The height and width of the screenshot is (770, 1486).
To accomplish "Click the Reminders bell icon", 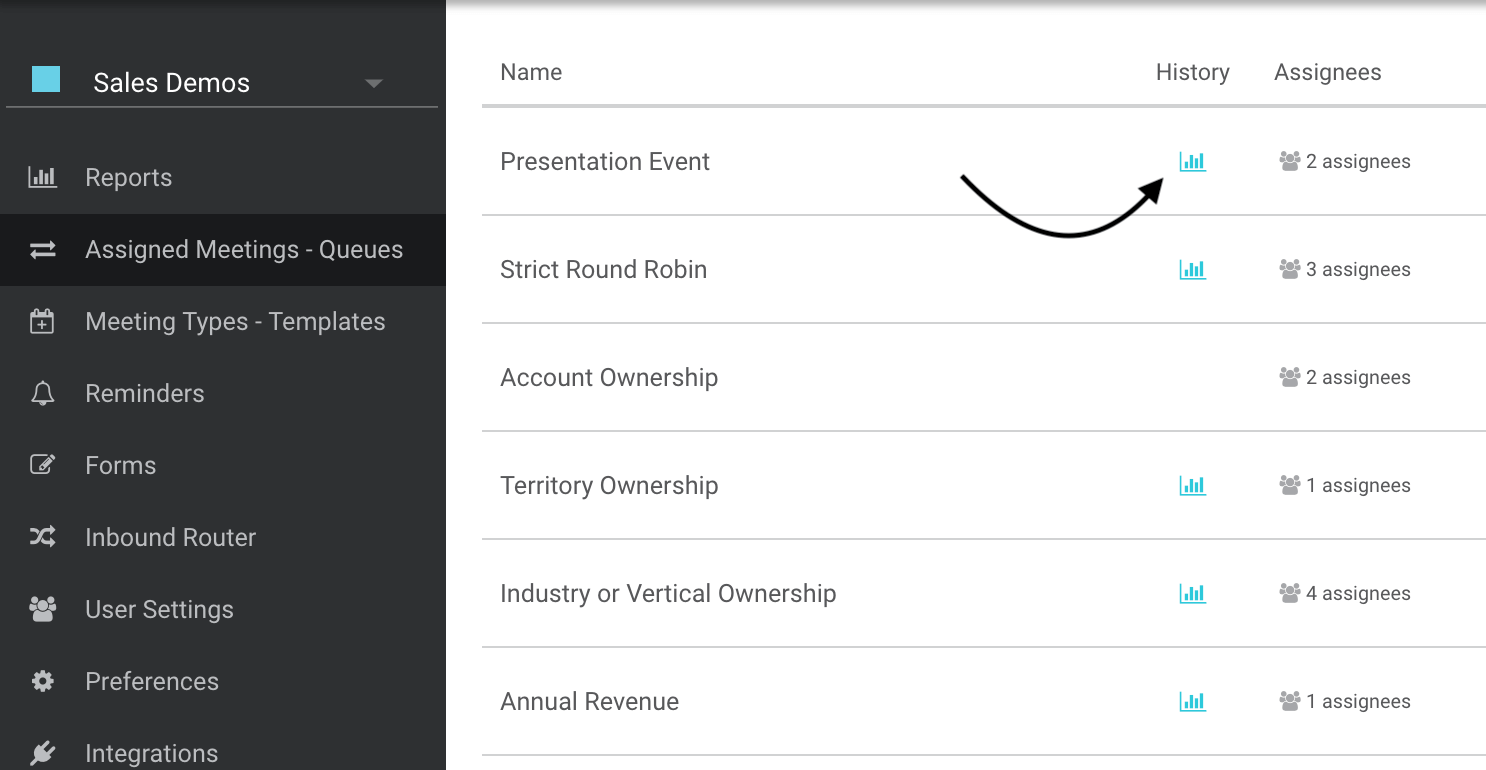I will click(x=42, y=394).
